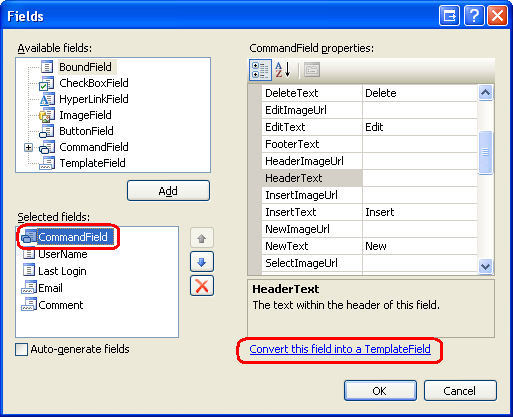513x417 pixels.
Task: Expand the CommandField tree node
Action: pos(29,147)
